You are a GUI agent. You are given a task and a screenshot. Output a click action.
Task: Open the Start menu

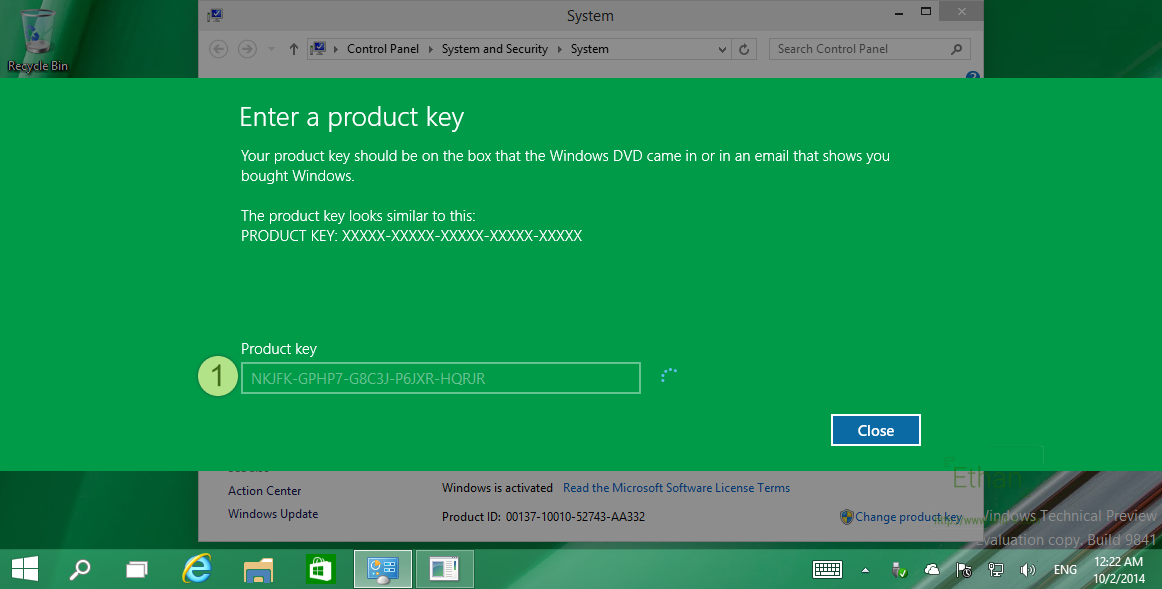(24, 569)
